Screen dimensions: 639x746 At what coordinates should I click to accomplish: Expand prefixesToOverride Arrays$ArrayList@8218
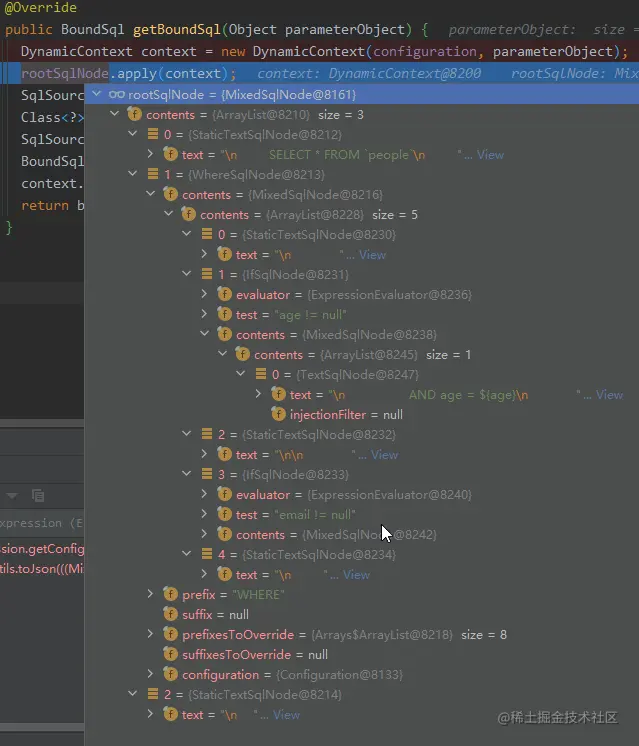(x=151, y=633)
